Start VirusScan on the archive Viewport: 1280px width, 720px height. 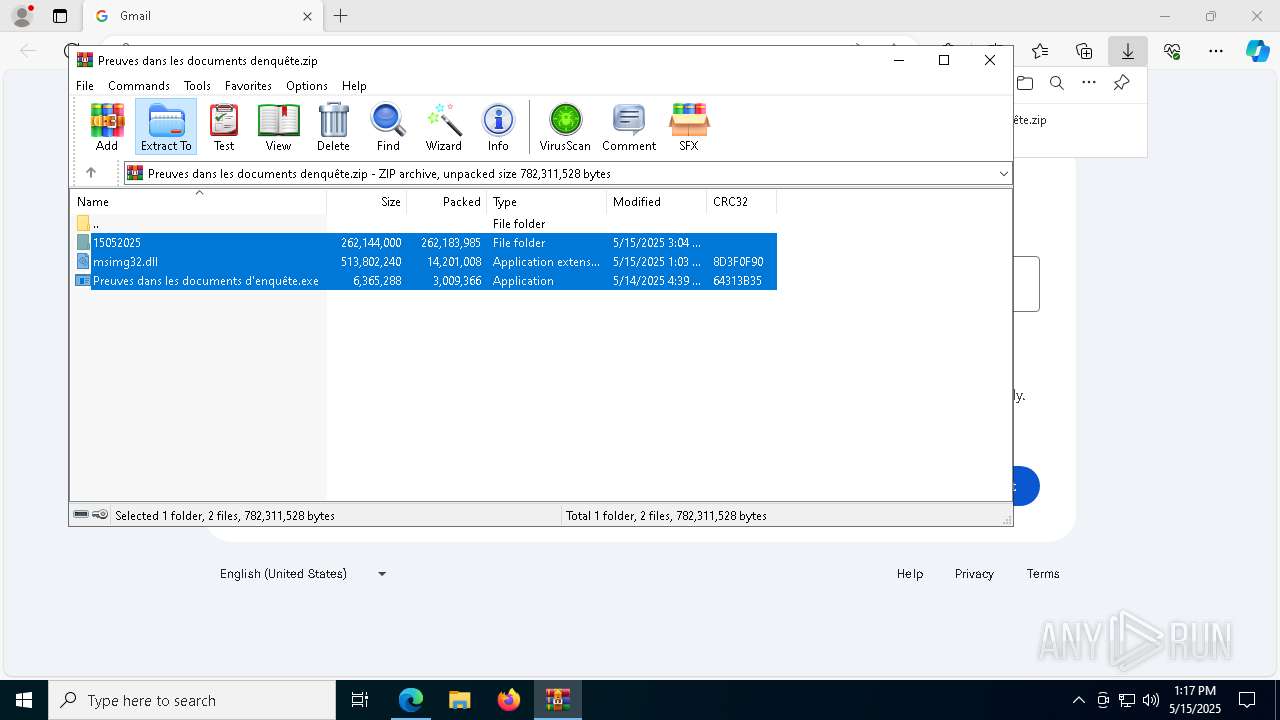tap(565, 127)
